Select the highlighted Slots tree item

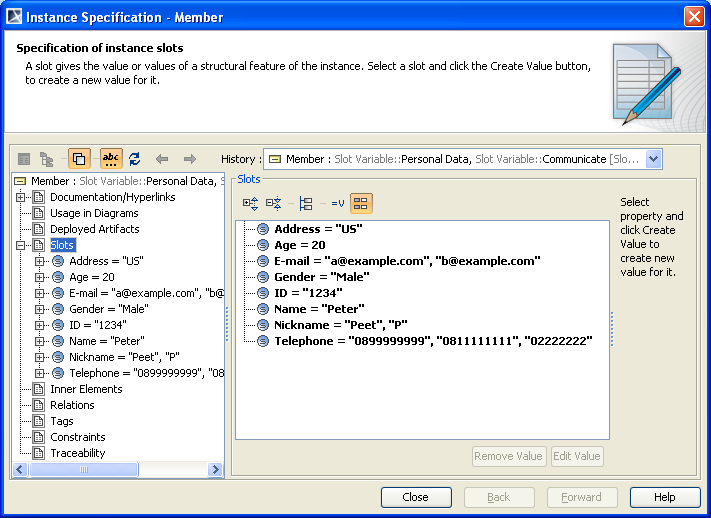tap(62, 245)
